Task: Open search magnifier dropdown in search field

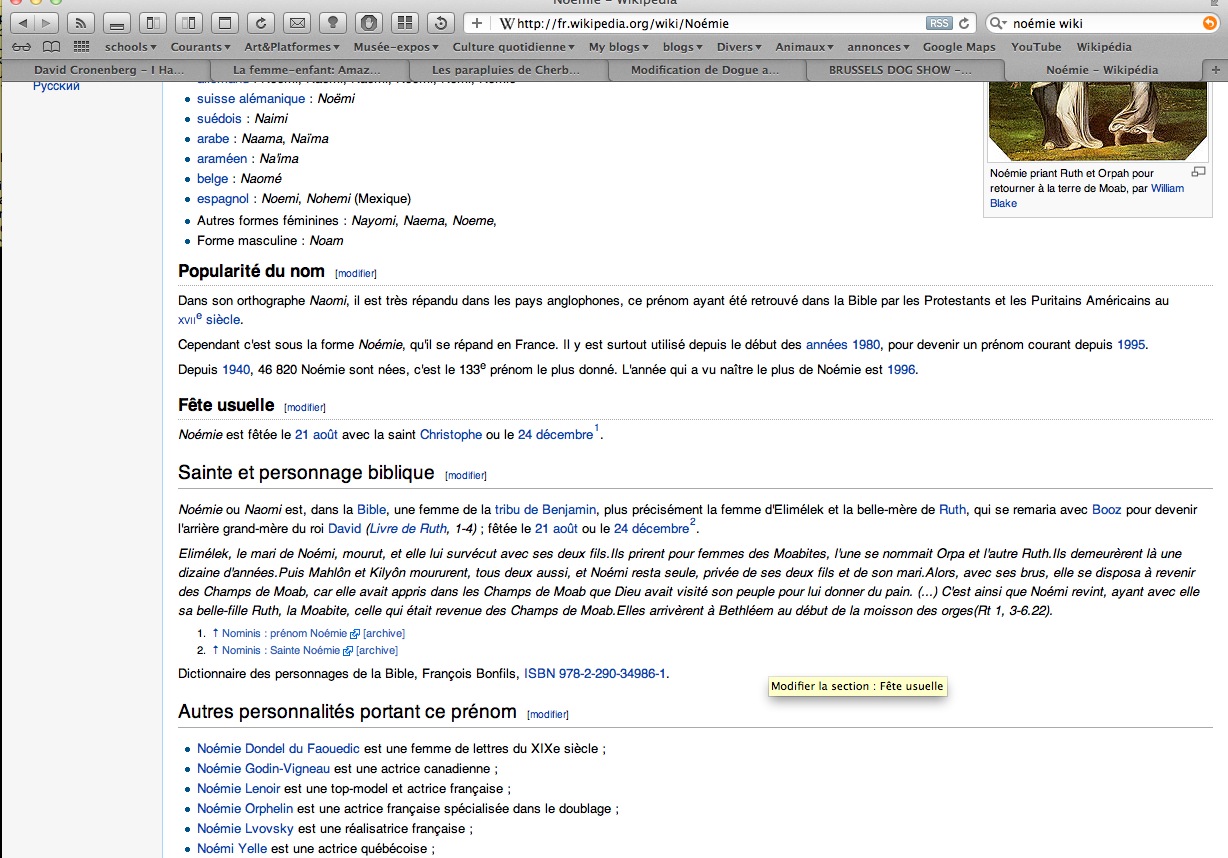Action: coord(998,23)
